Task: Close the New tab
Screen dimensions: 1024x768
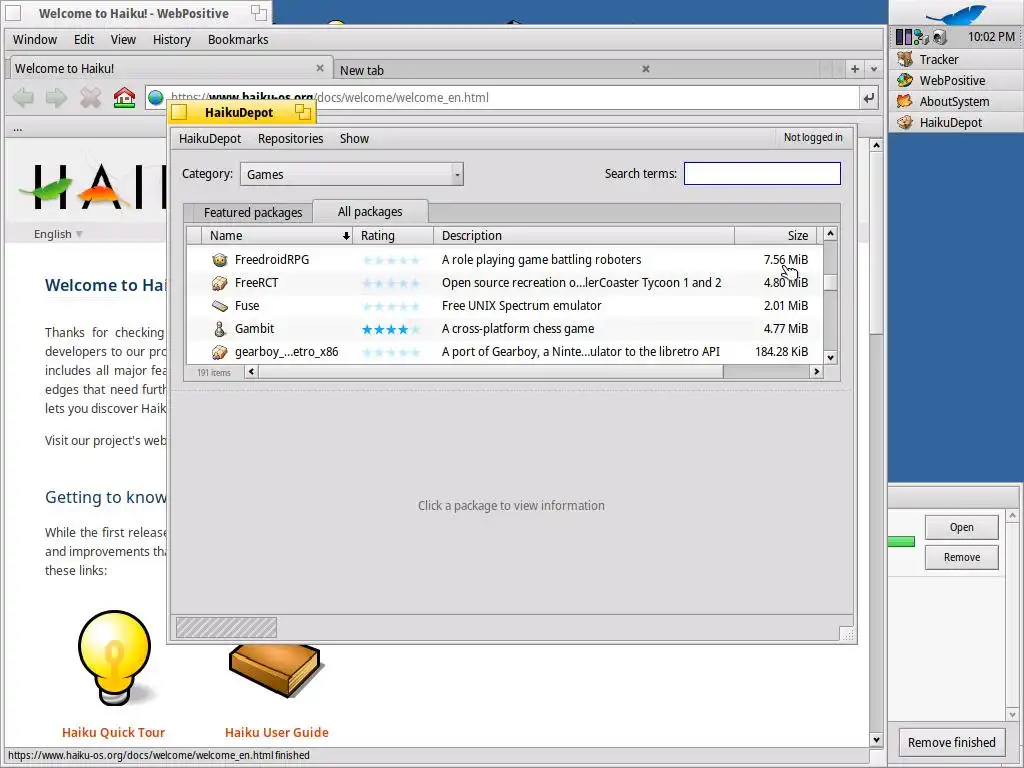Action: click(646, 69)
